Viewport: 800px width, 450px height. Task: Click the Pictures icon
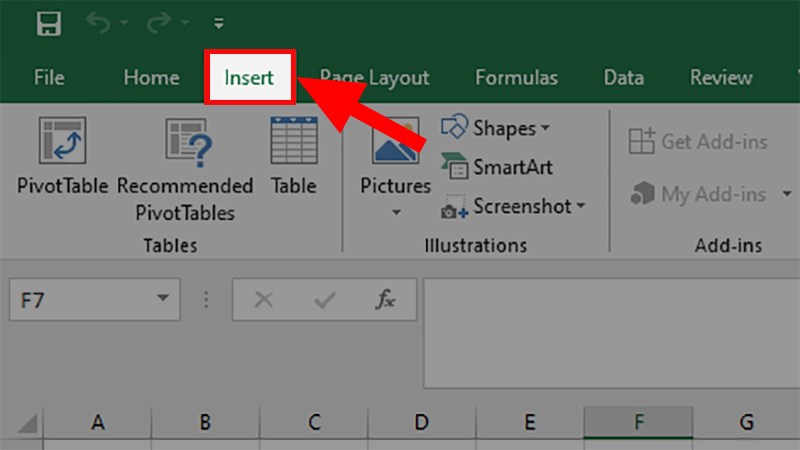coord(396,141)
